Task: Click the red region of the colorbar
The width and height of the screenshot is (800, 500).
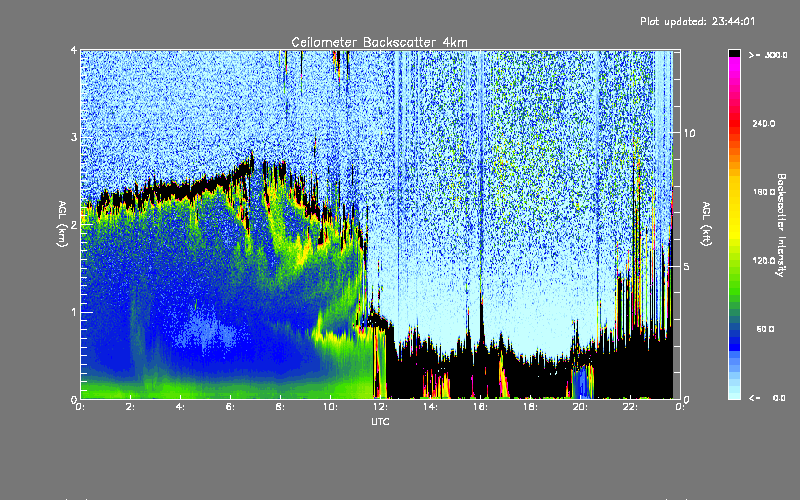Action: (734, 122)
